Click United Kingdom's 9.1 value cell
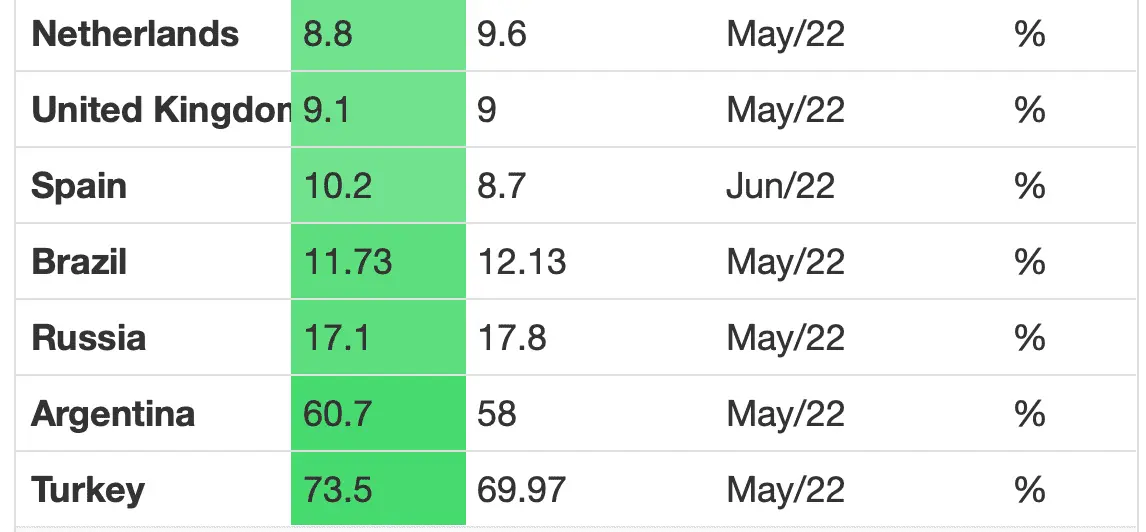Image resolution: width=1146 pixels, height=532 pixels. [x=377, y=110]
